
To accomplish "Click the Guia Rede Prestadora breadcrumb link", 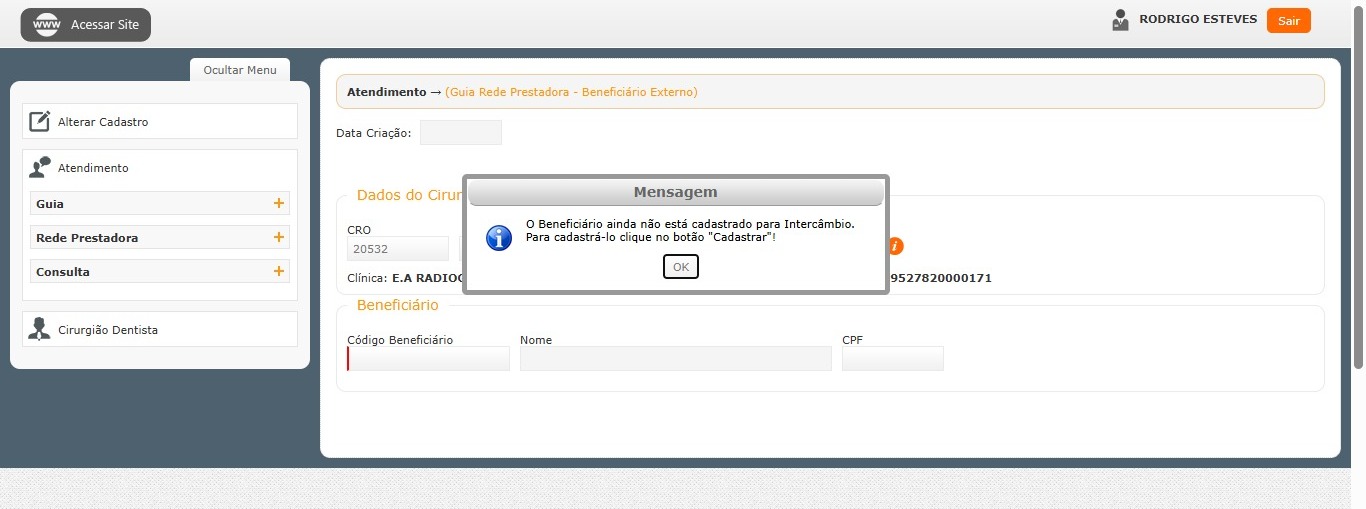I will (x=571, y=92).
